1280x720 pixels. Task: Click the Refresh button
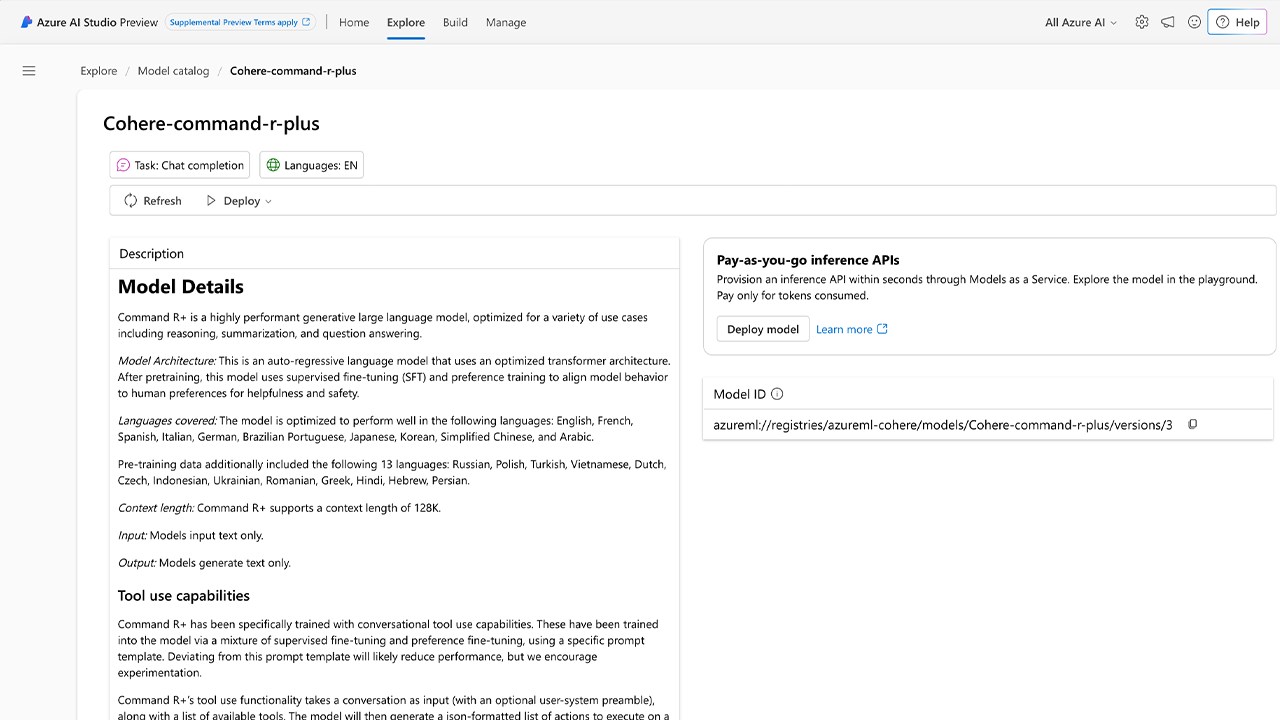(153, 201)
